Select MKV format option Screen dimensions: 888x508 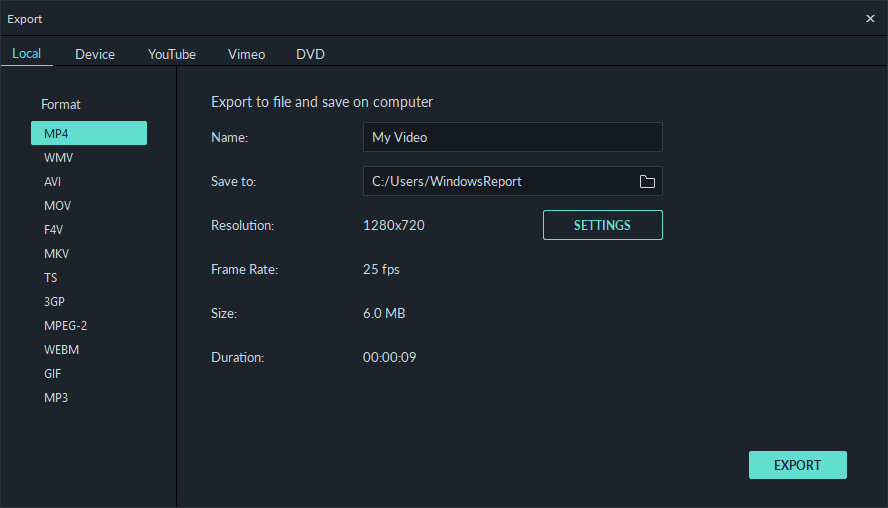click(56, 254)
